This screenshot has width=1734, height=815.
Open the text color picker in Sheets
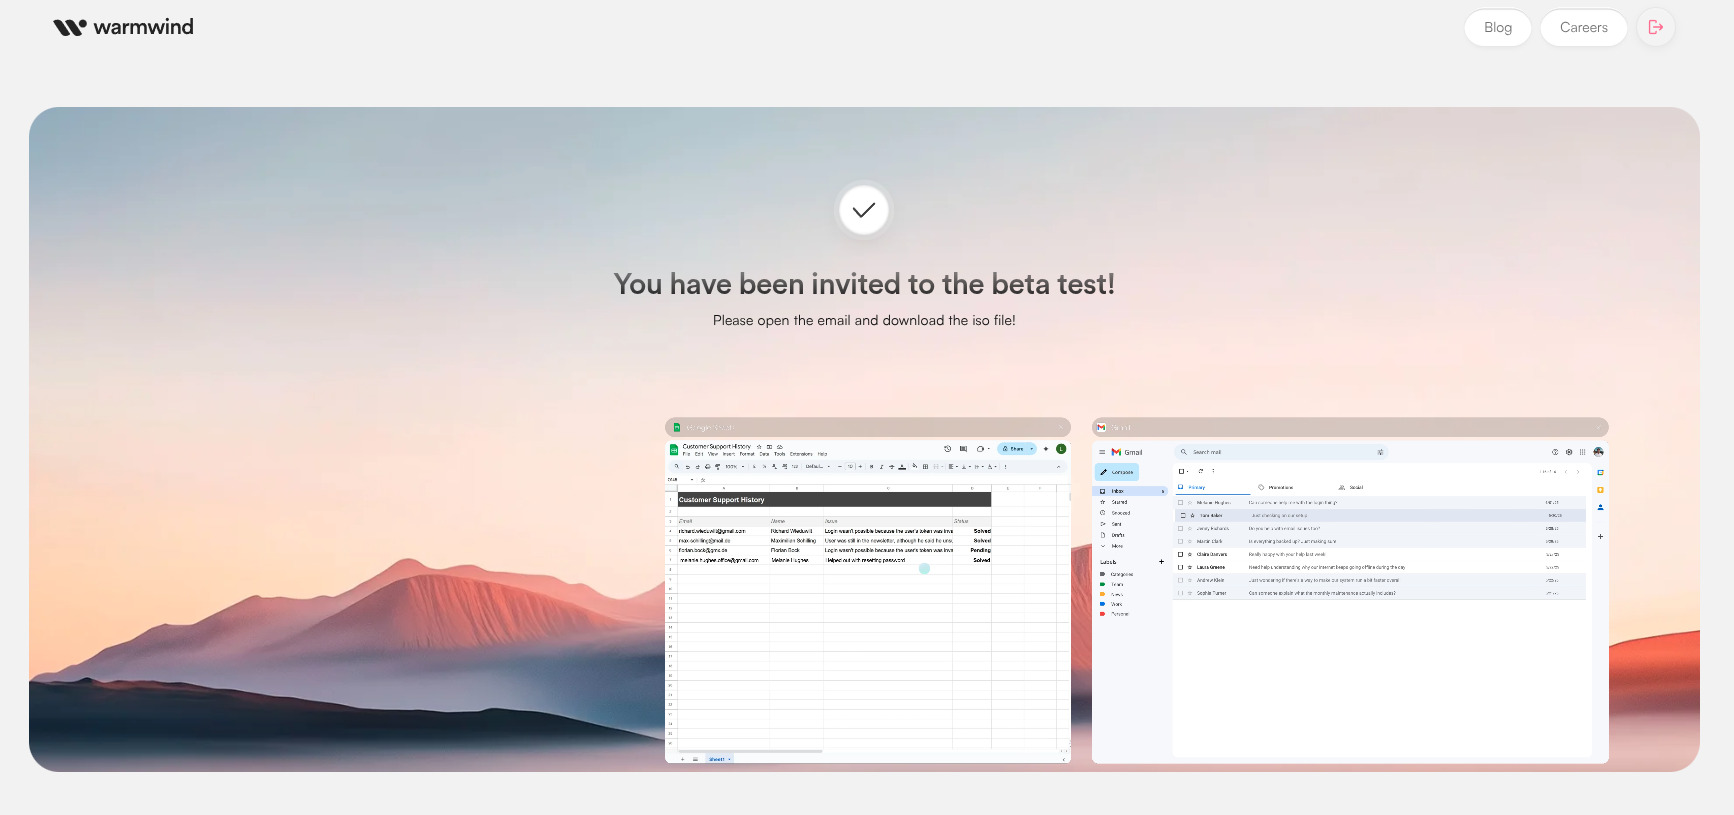903,467
